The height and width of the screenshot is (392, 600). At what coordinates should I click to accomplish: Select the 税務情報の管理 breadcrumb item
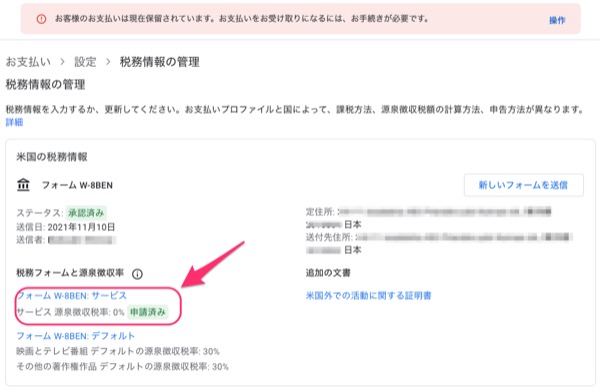[160, 62]
